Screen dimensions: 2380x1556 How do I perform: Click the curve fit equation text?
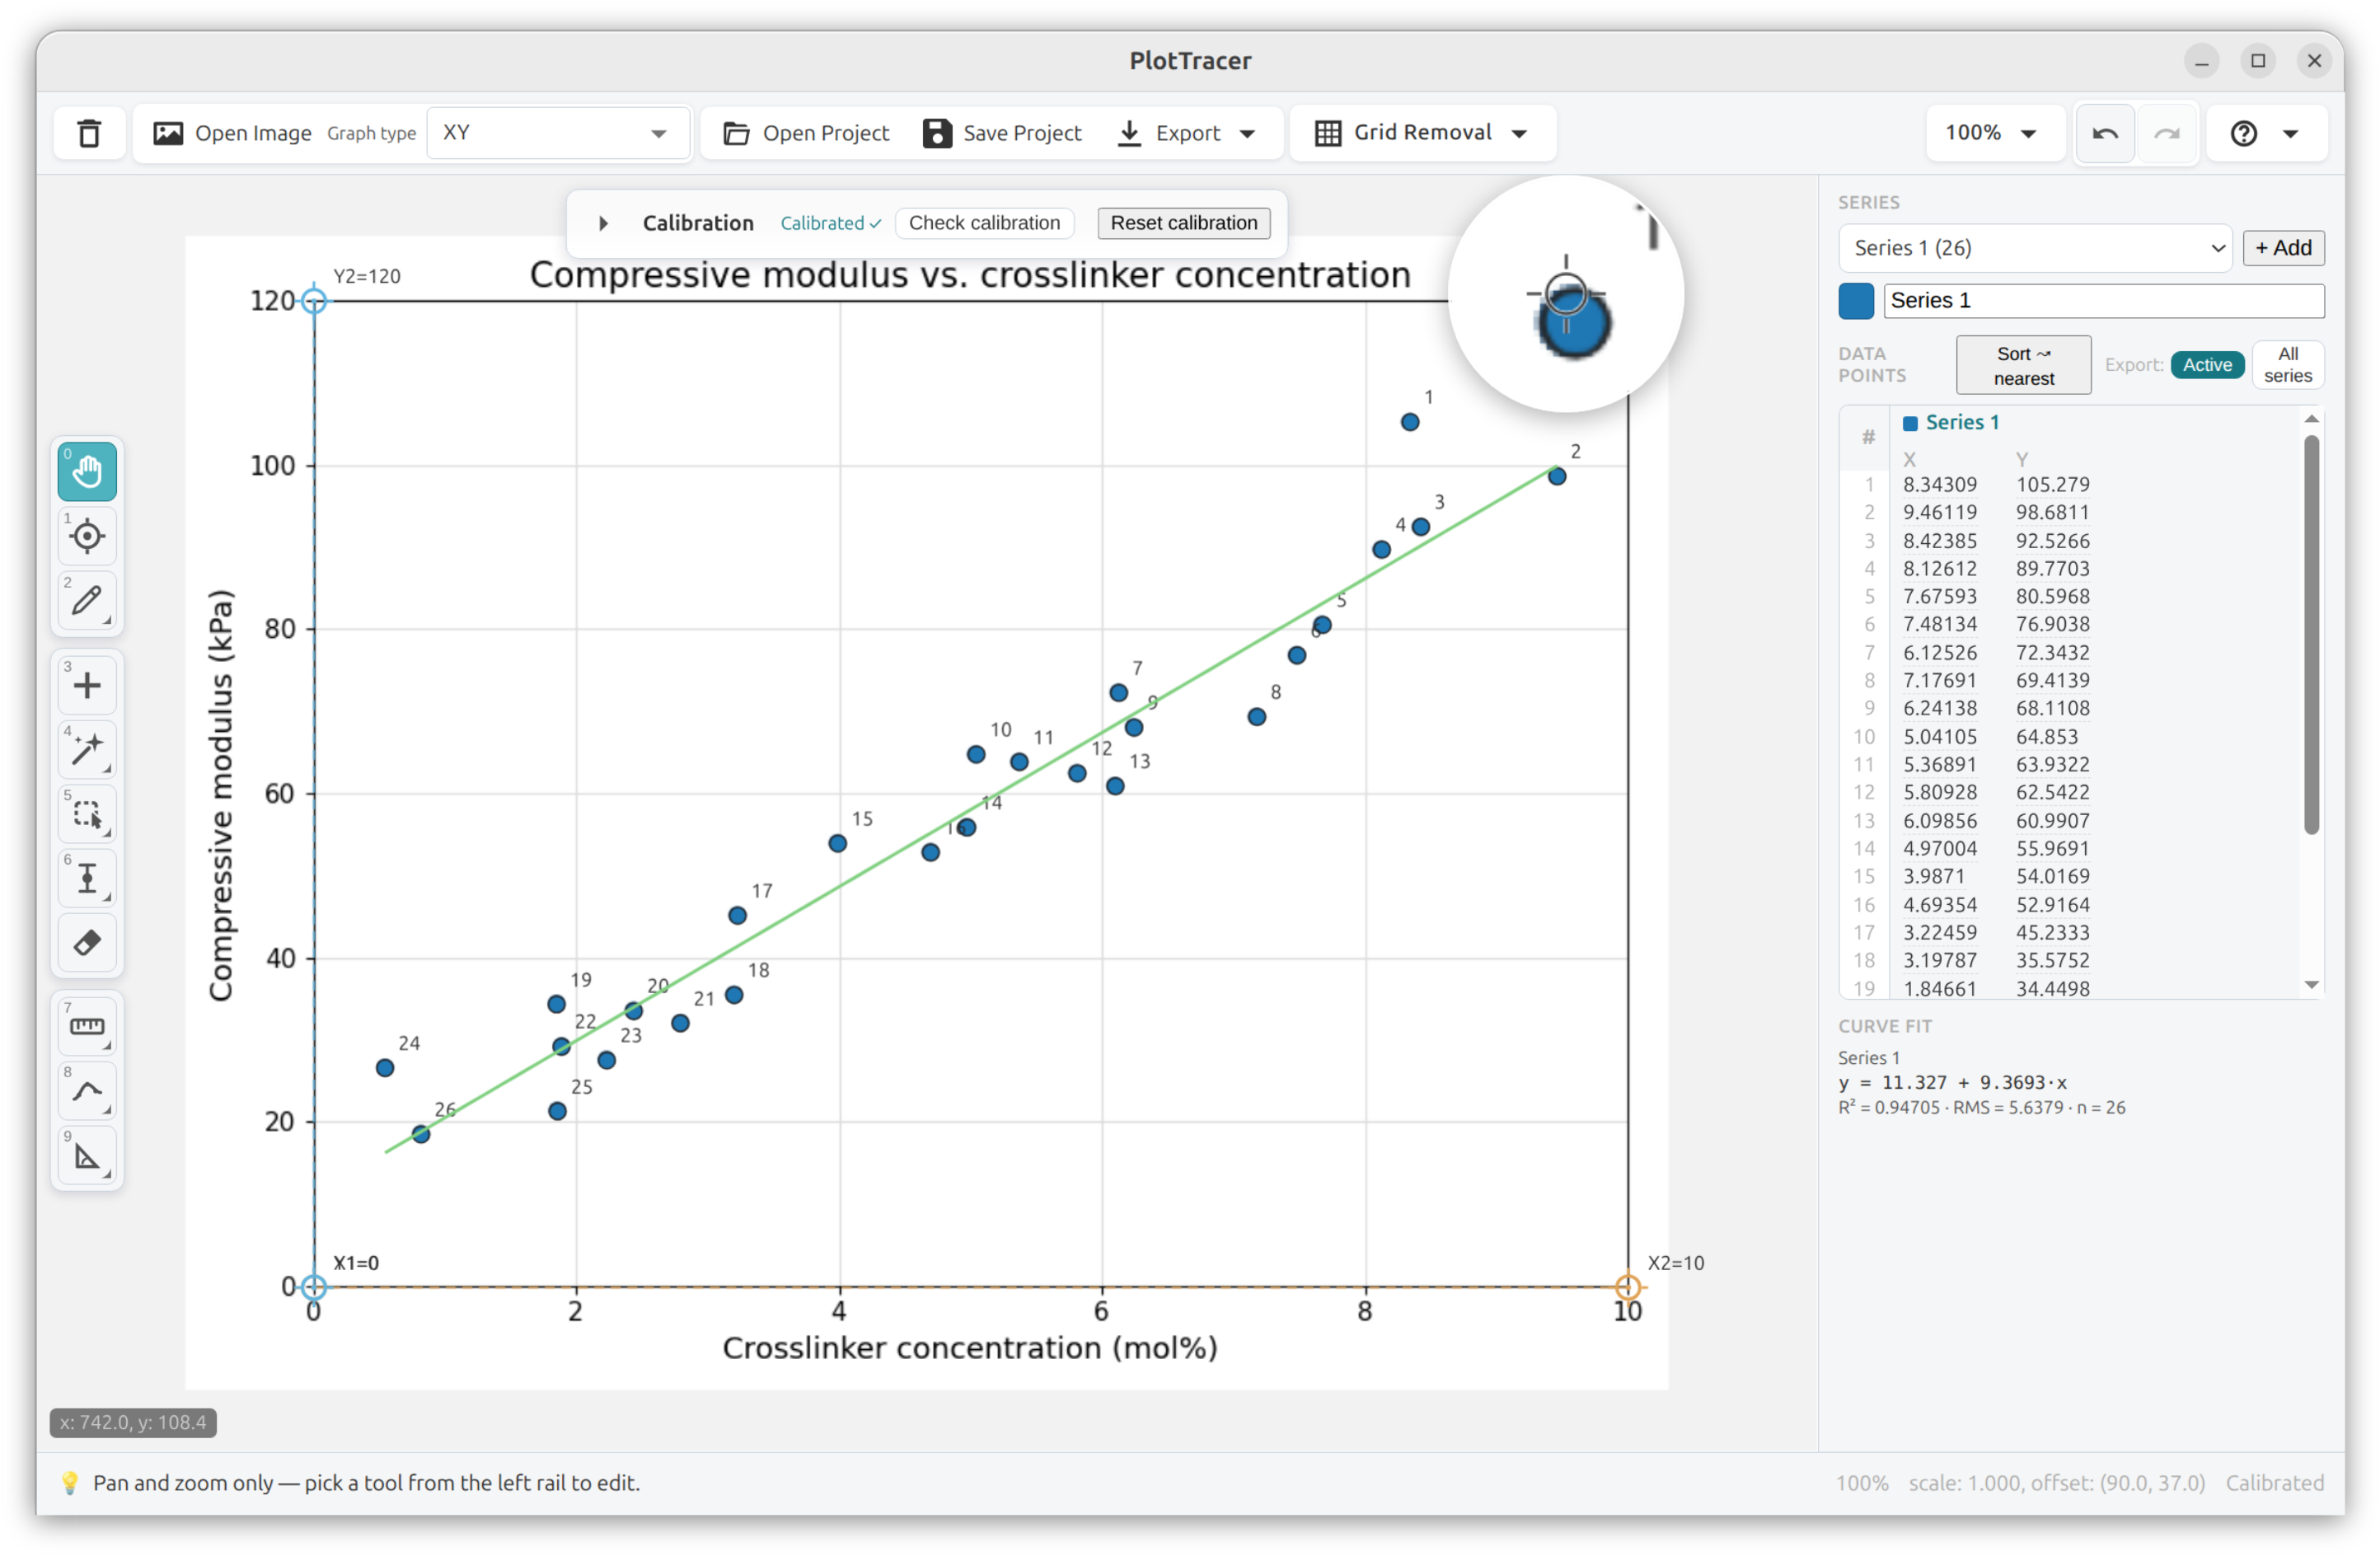tap(1953, 1083)
